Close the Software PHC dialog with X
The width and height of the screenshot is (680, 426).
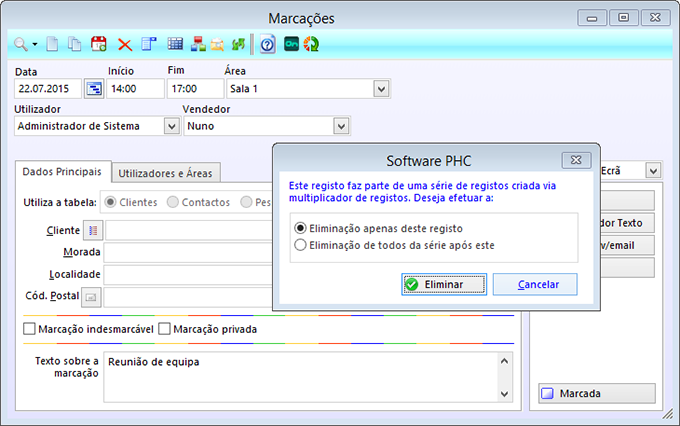(x=576, y=160)
